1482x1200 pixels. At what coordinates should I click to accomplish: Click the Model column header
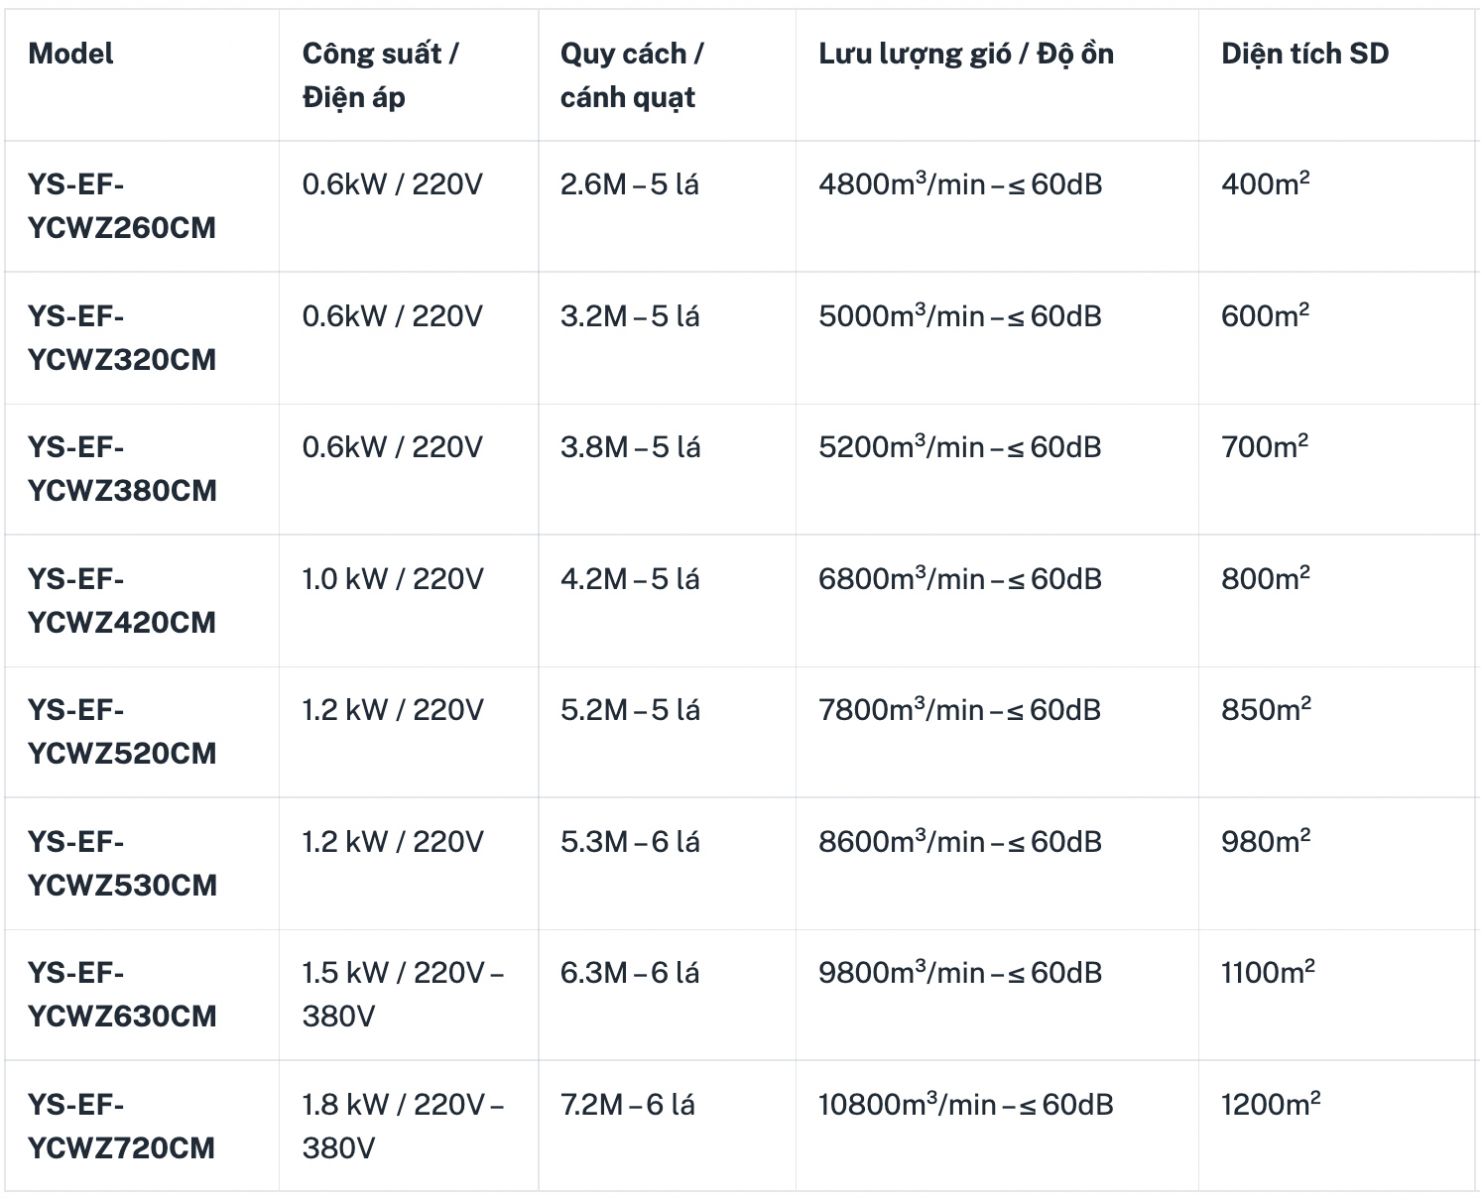pos(70,54)
